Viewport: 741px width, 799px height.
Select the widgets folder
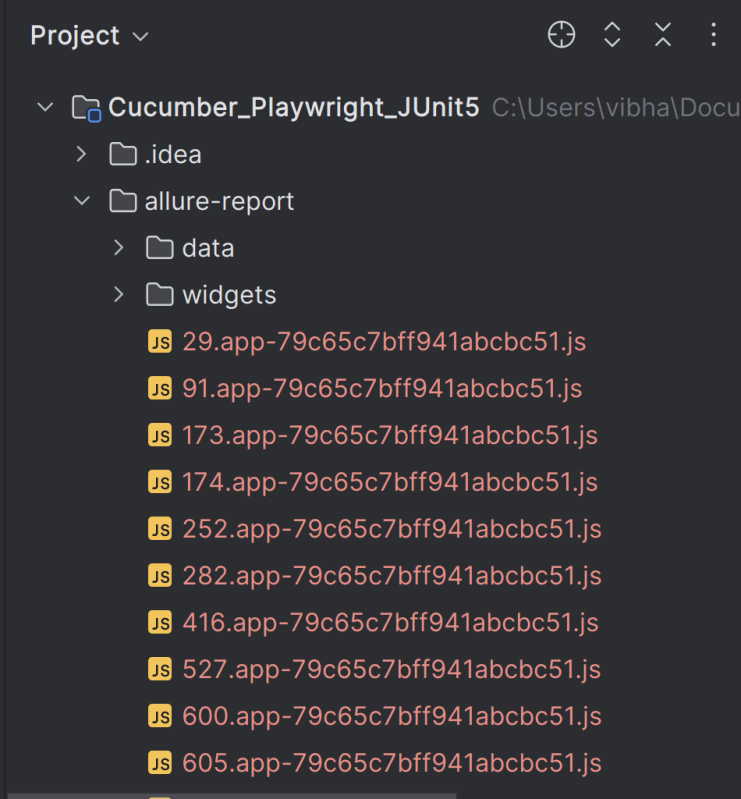click(229, 295)
